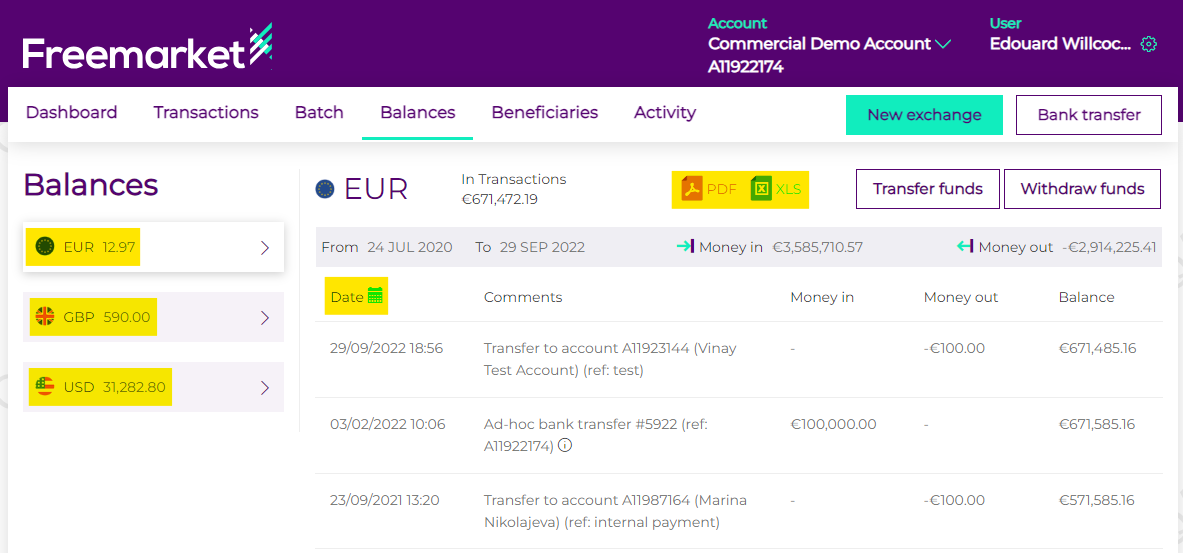1183x553 pixels.
Task: Click the EUR flag icon in Balances
Action: pyautogui.click(x=45, y=247)
